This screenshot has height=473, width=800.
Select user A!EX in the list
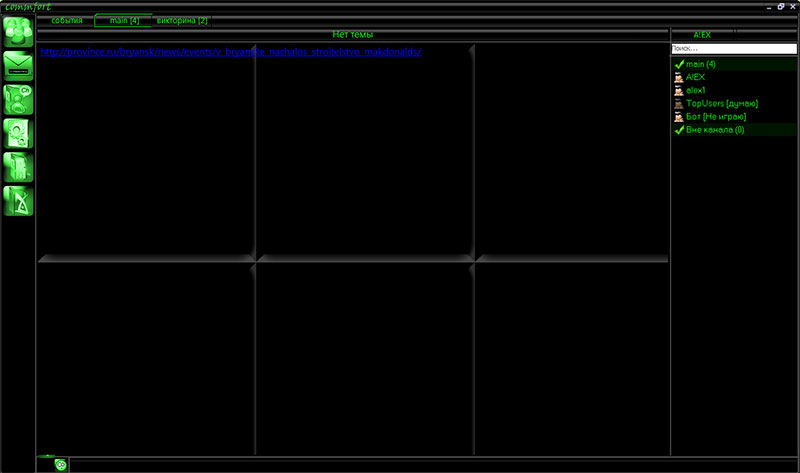coord(696,78)
